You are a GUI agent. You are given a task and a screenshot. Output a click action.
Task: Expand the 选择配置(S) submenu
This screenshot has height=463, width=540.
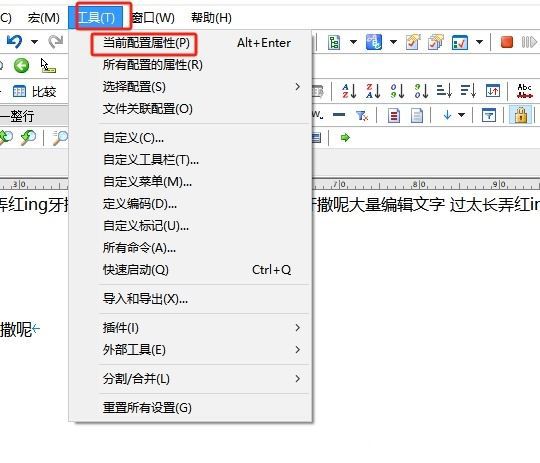(x=190, y=87)
